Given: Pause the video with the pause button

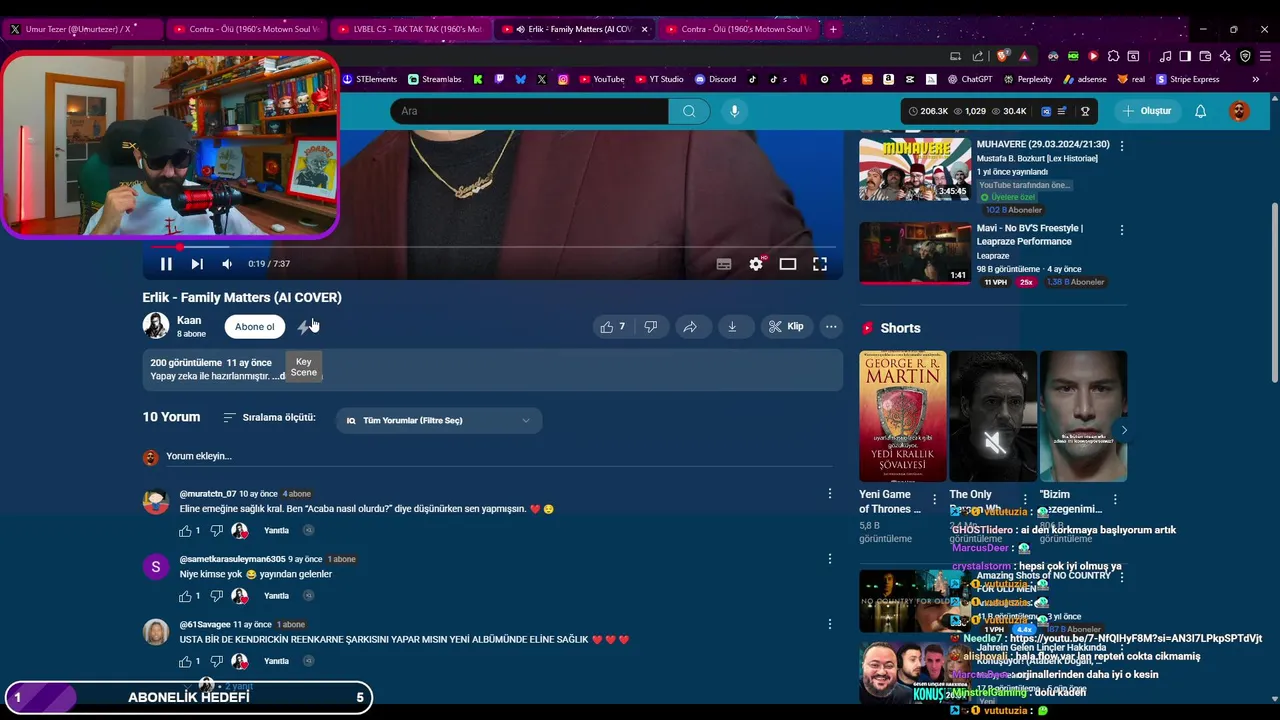Looking at the screenshot, I should pos(166,264).
